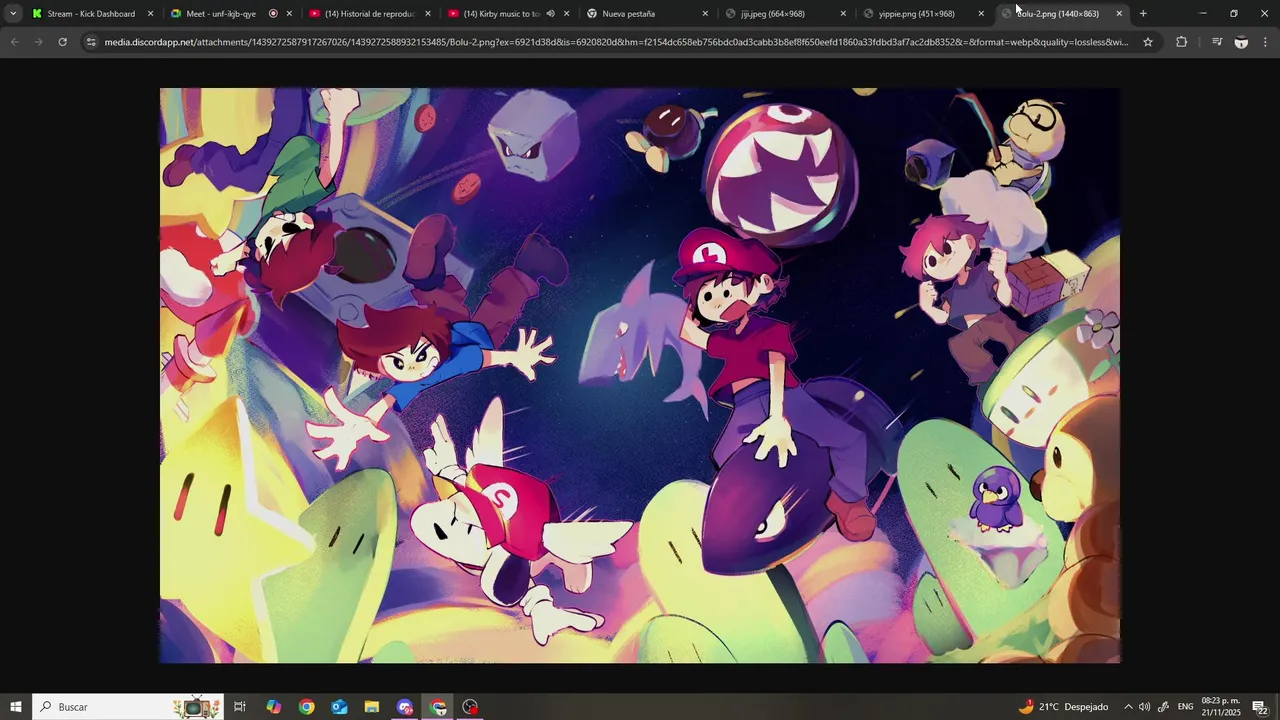This screenshot has height=720, width=1280.
Task: Click the recording indicator on Meet tab
Action: [x=273, y=13]
